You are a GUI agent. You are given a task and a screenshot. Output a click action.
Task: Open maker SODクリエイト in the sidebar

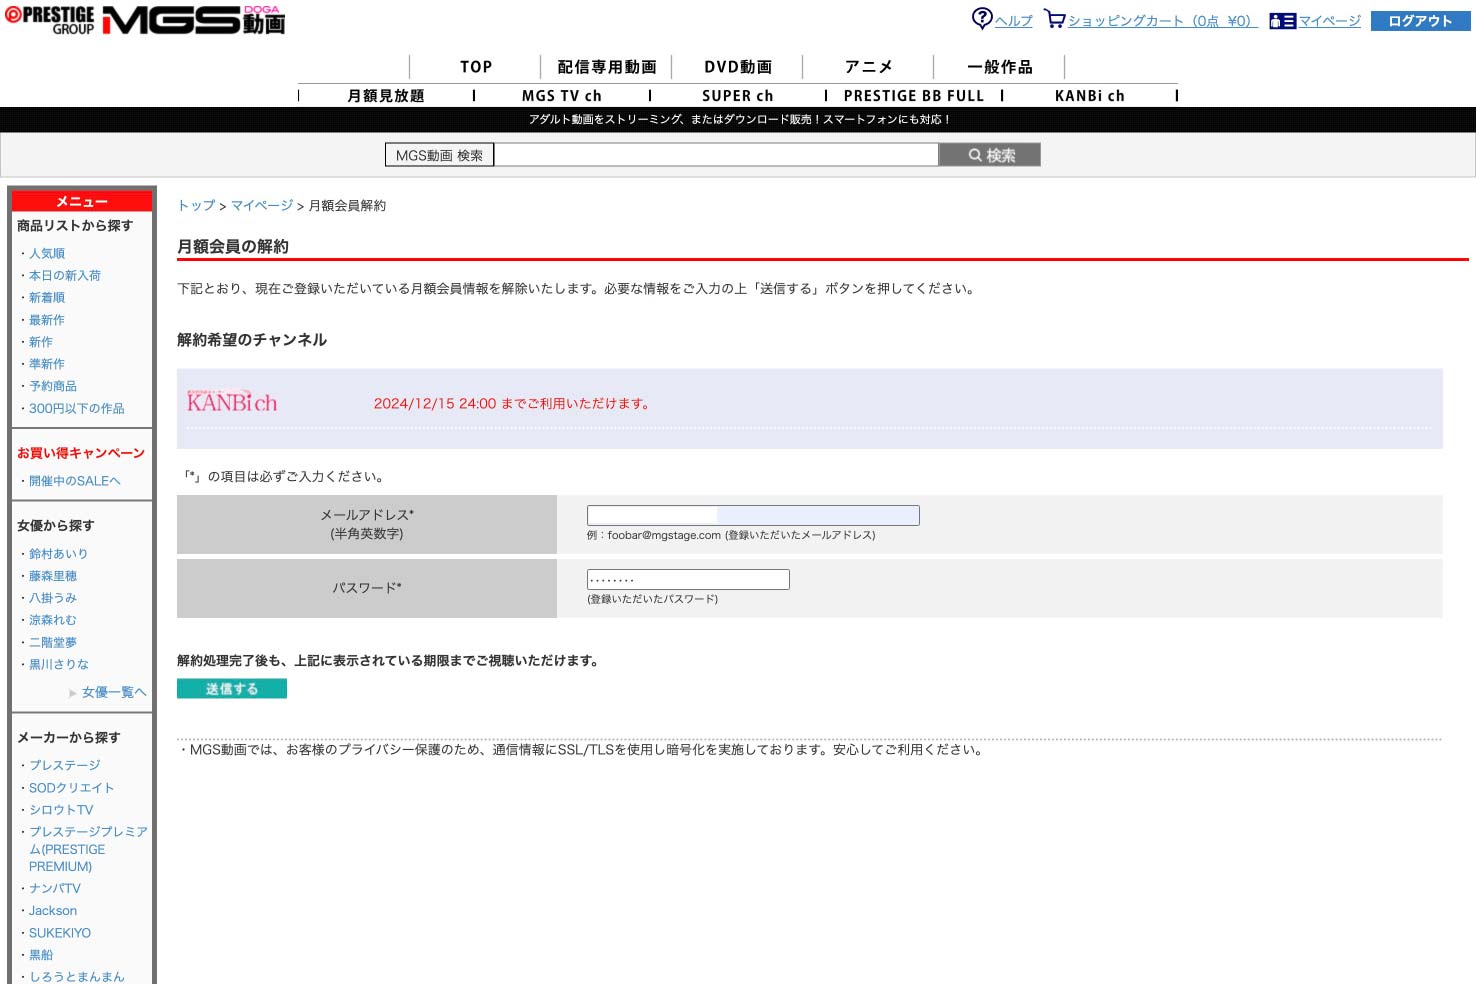pos(72,788)
